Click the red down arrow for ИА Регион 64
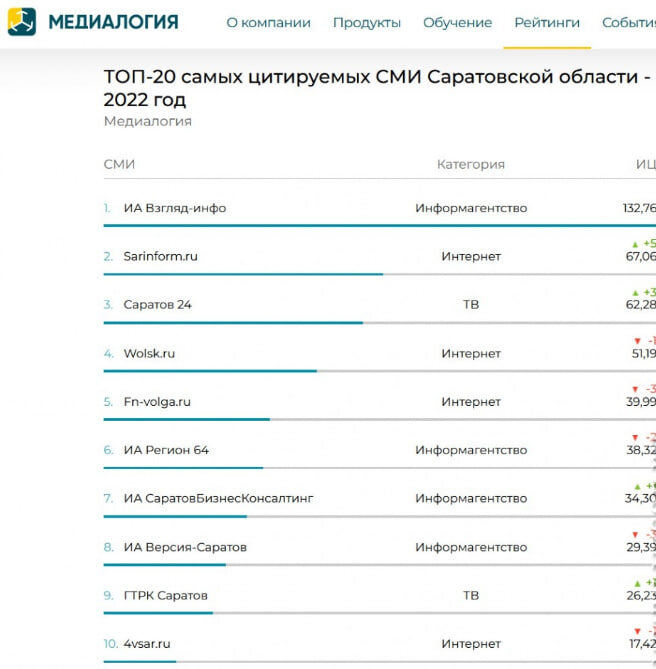The width and height of the screenshot is (656, 669). (635, 437)
